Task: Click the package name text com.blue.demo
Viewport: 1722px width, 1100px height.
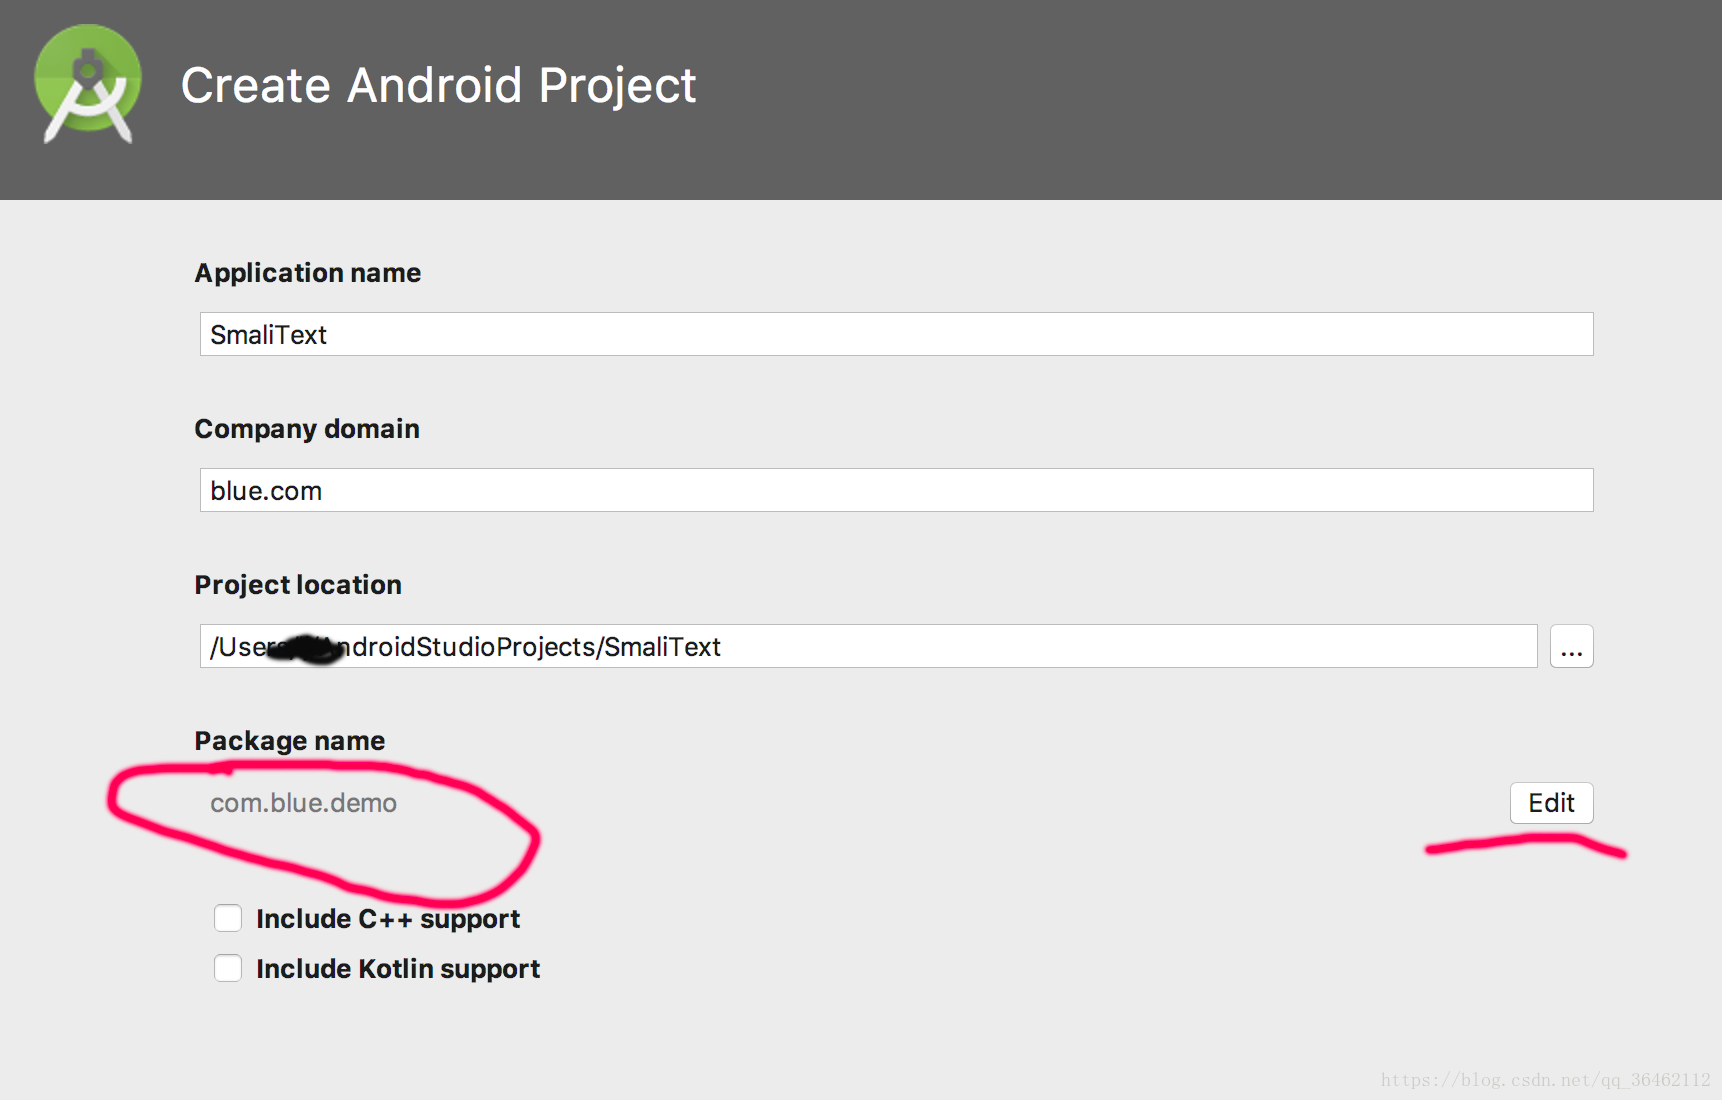Action: pyautogui.click(x=303, y=803)
